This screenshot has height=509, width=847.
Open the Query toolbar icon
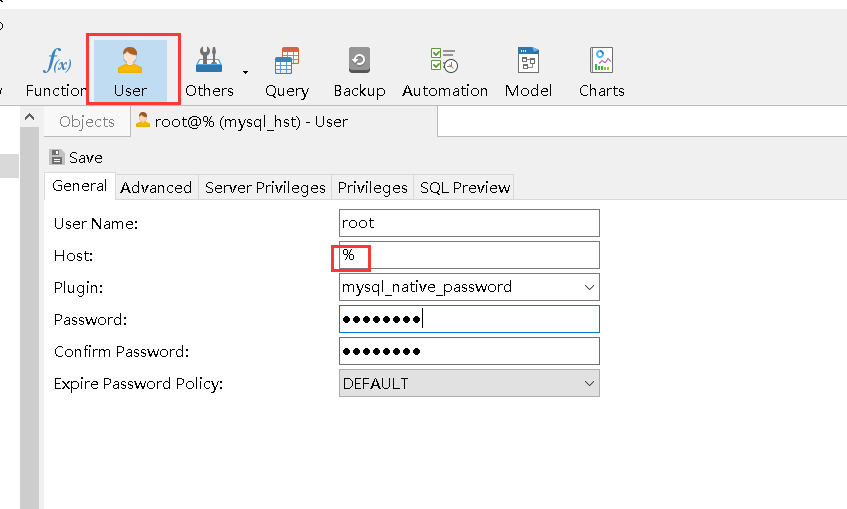click(287, 71)
